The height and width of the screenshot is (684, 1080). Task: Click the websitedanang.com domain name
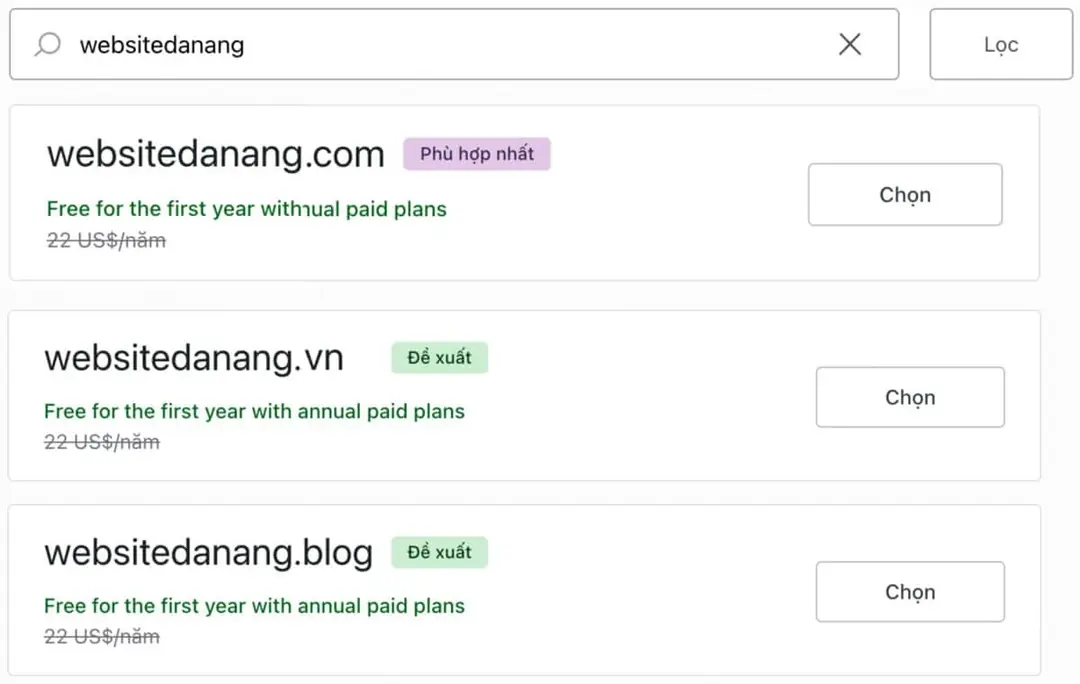(x=215, y=155)
